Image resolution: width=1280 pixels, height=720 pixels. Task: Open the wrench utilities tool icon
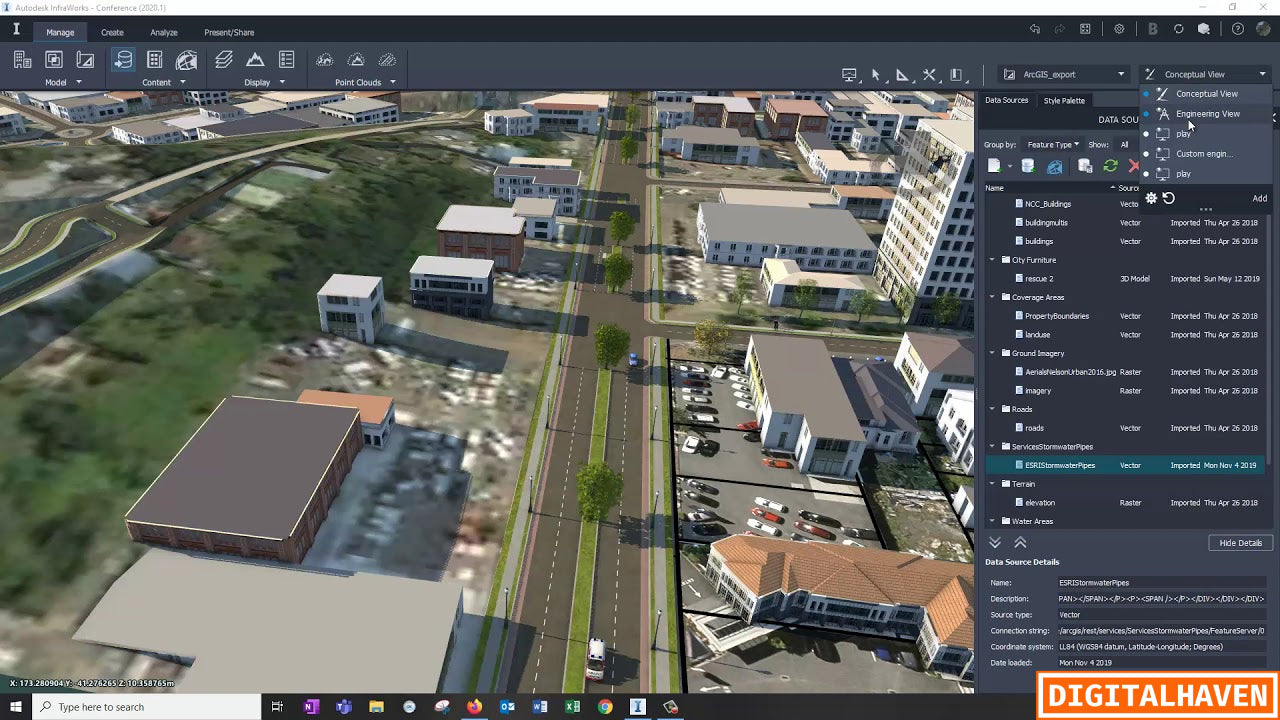coord(929,74)
